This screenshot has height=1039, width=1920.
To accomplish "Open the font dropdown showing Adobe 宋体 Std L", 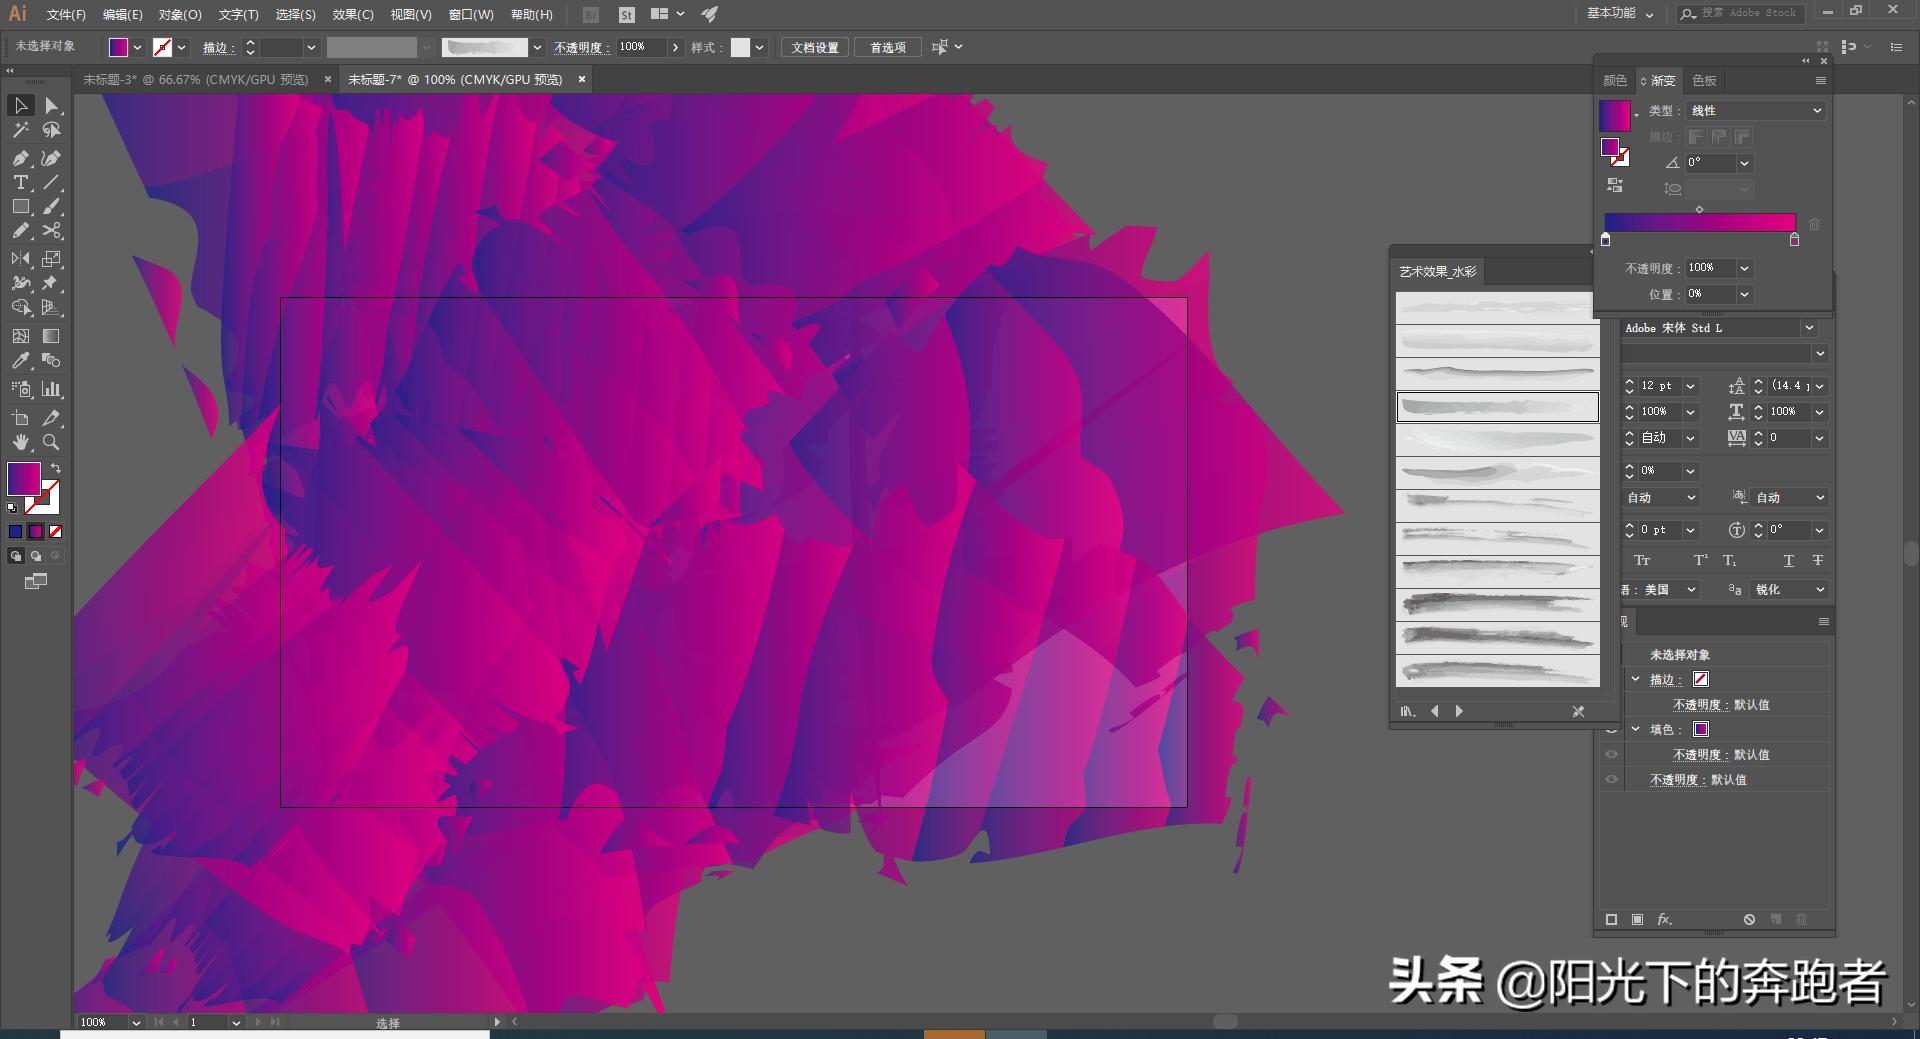I will [1810, 328].
